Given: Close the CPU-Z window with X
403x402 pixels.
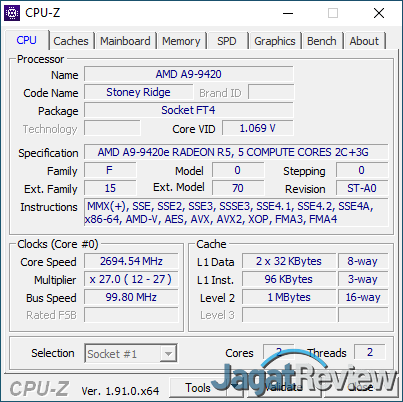Looking at the screenshot, I should (x=379, y=13).
